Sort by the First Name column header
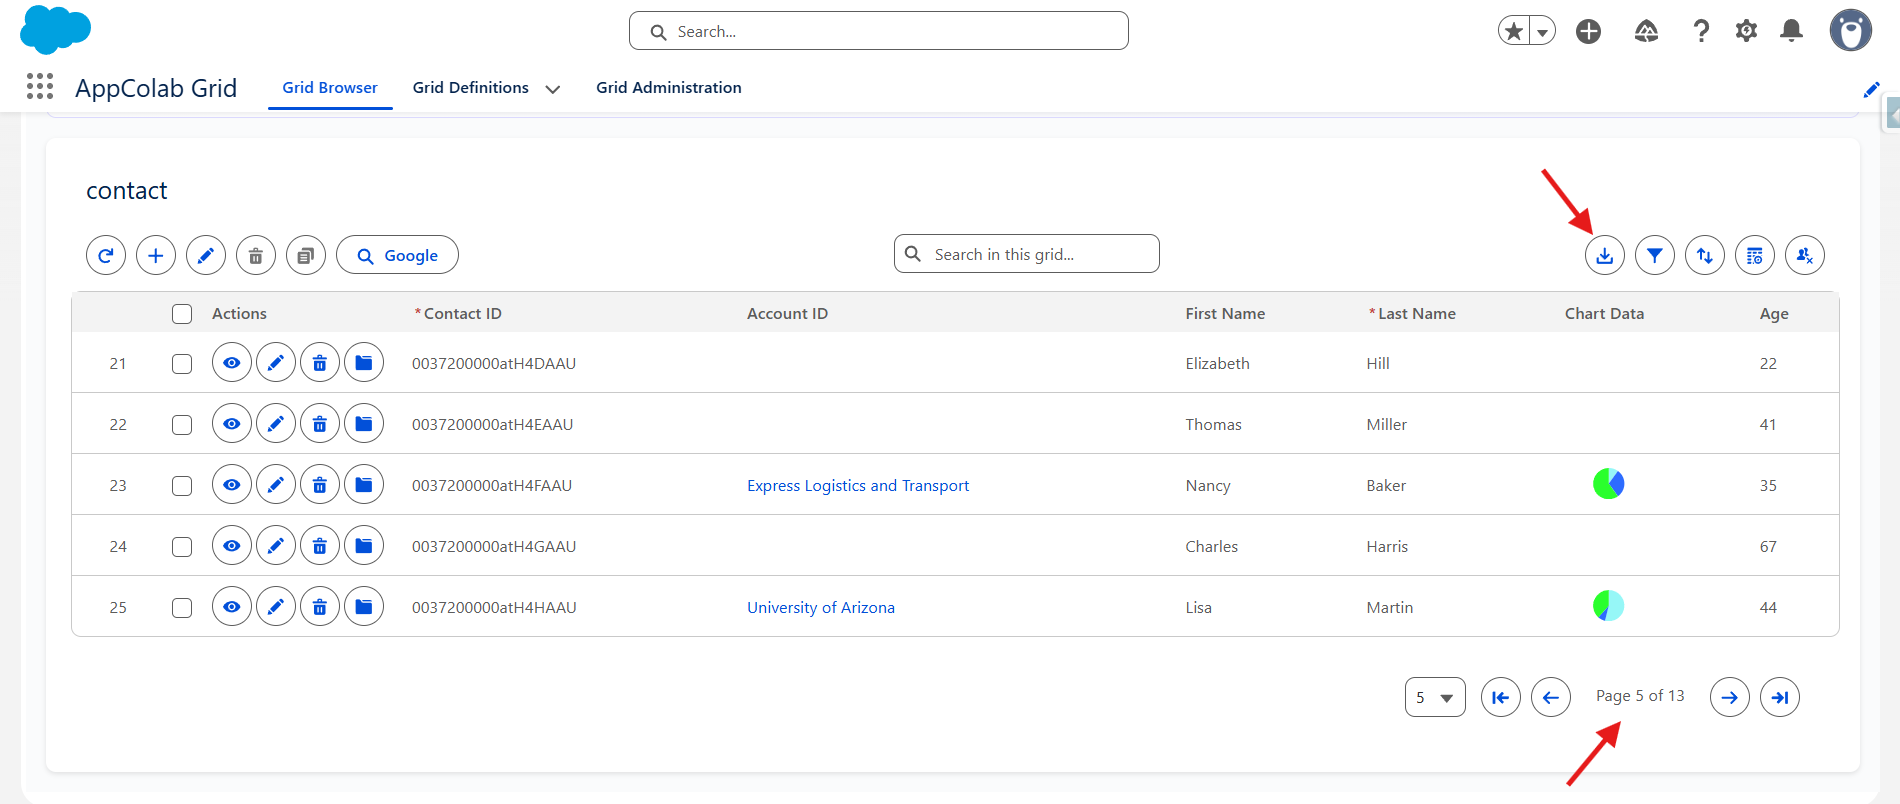 (1225, 314)
